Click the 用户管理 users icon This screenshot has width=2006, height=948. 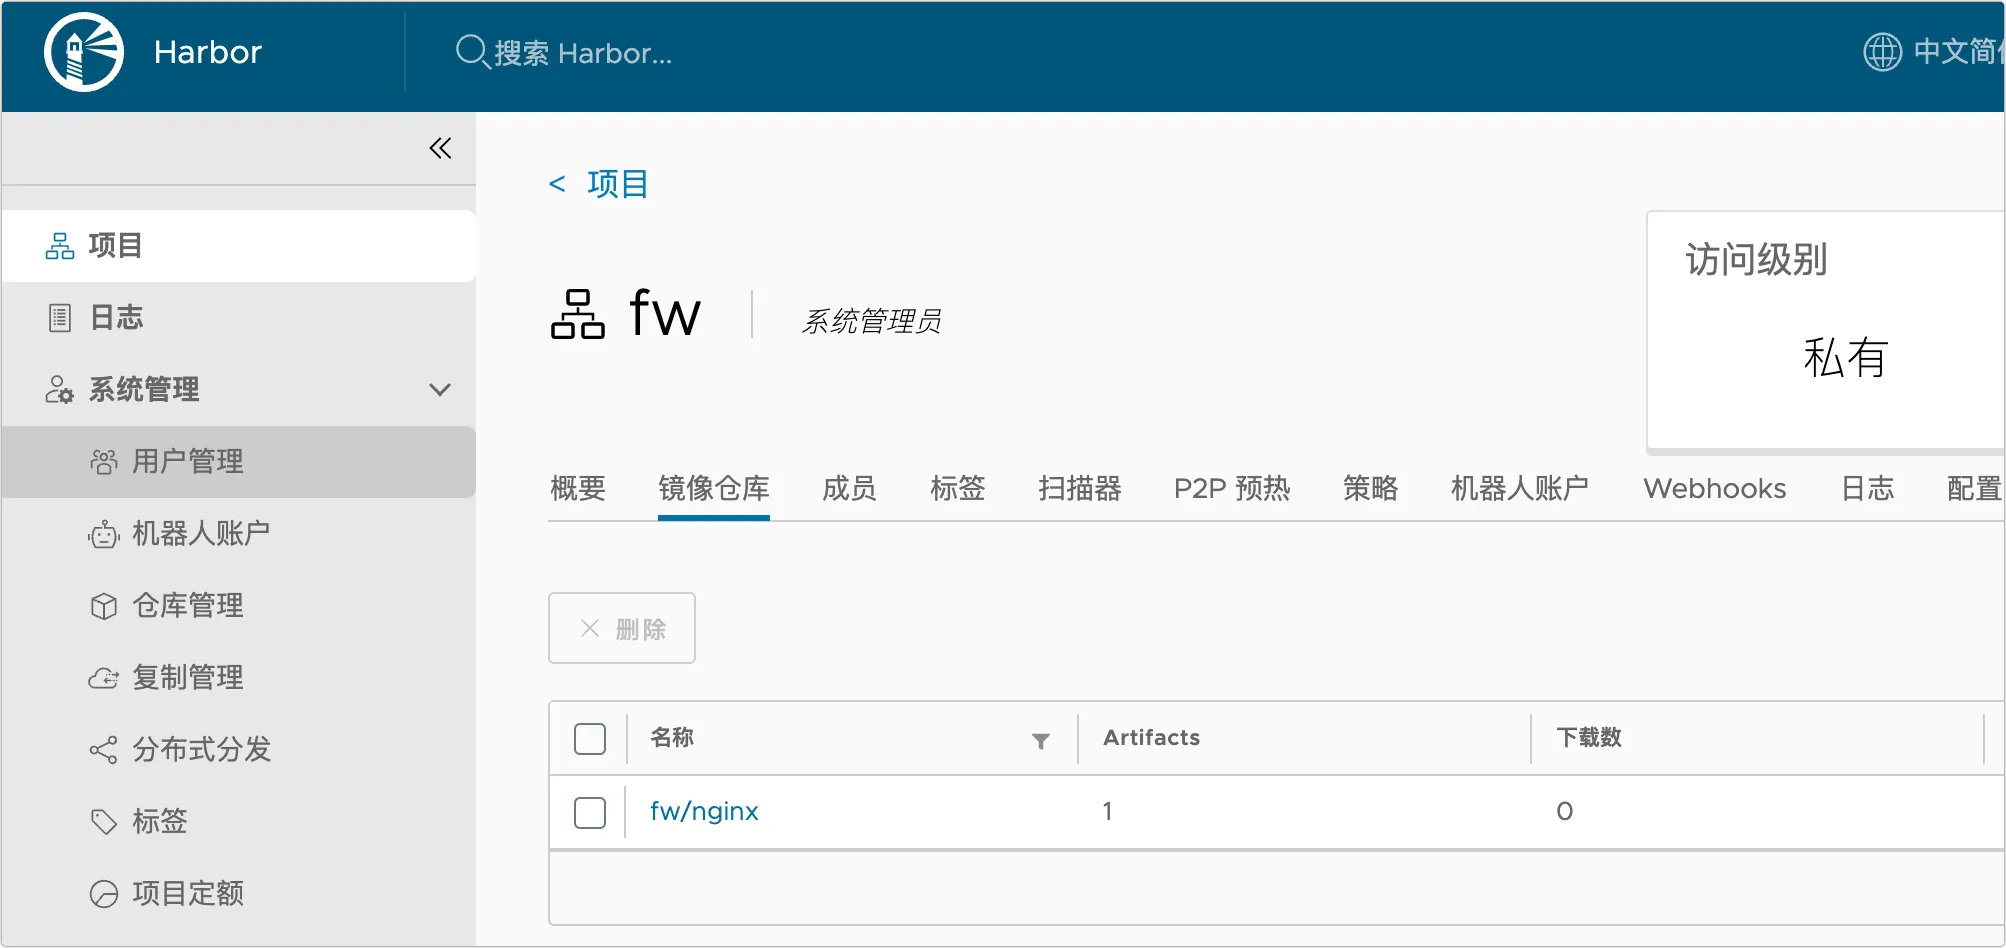[104, 462]
